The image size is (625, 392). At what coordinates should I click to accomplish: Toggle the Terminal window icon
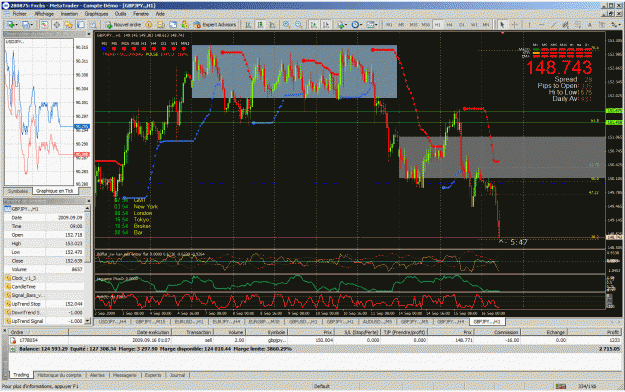tap(81, 25)
